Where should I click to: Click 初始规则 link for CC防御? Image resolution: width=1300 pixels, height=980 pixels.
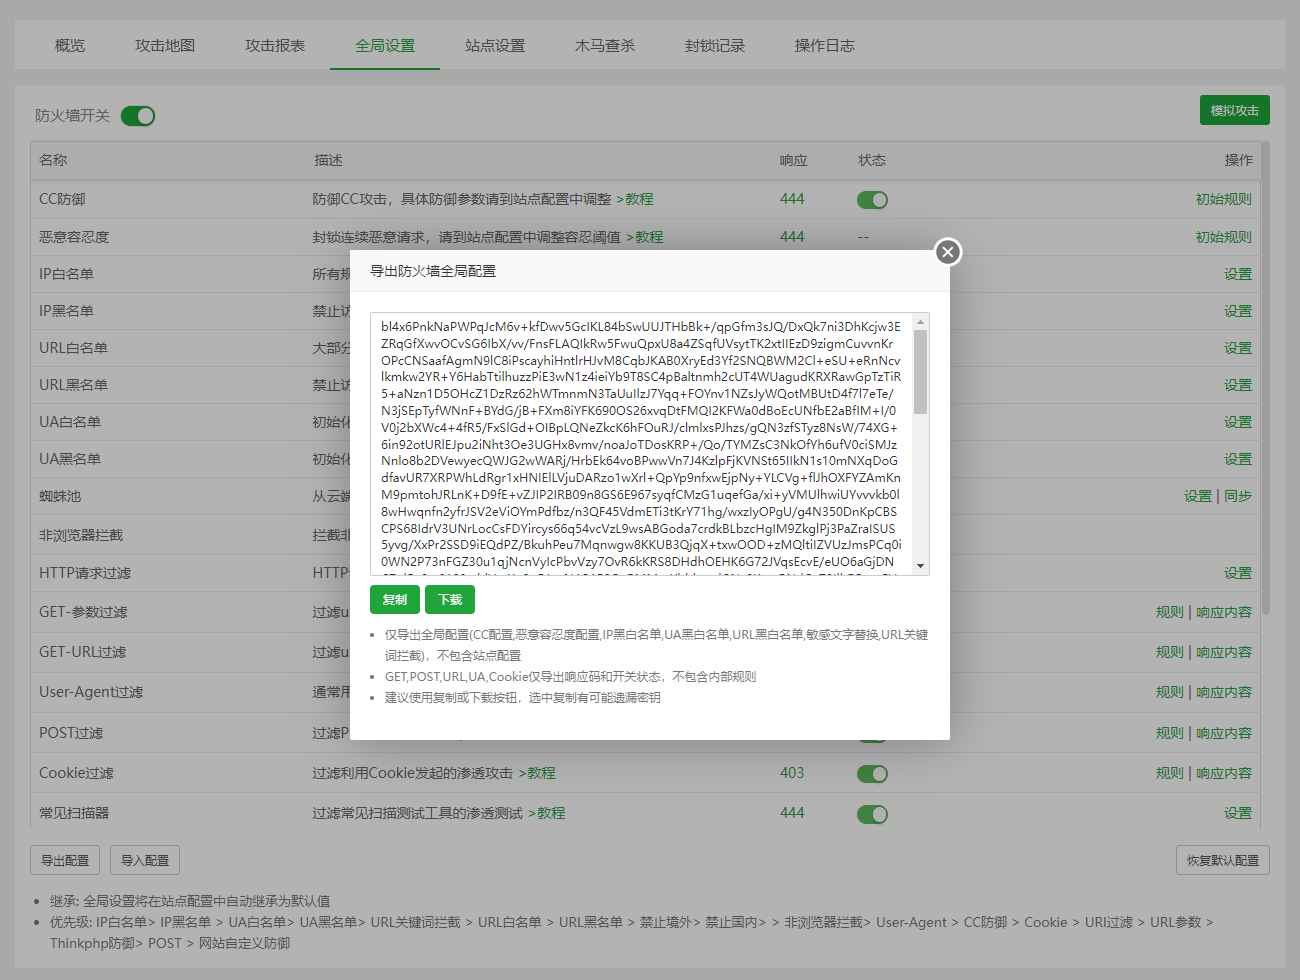(1223, 200)
